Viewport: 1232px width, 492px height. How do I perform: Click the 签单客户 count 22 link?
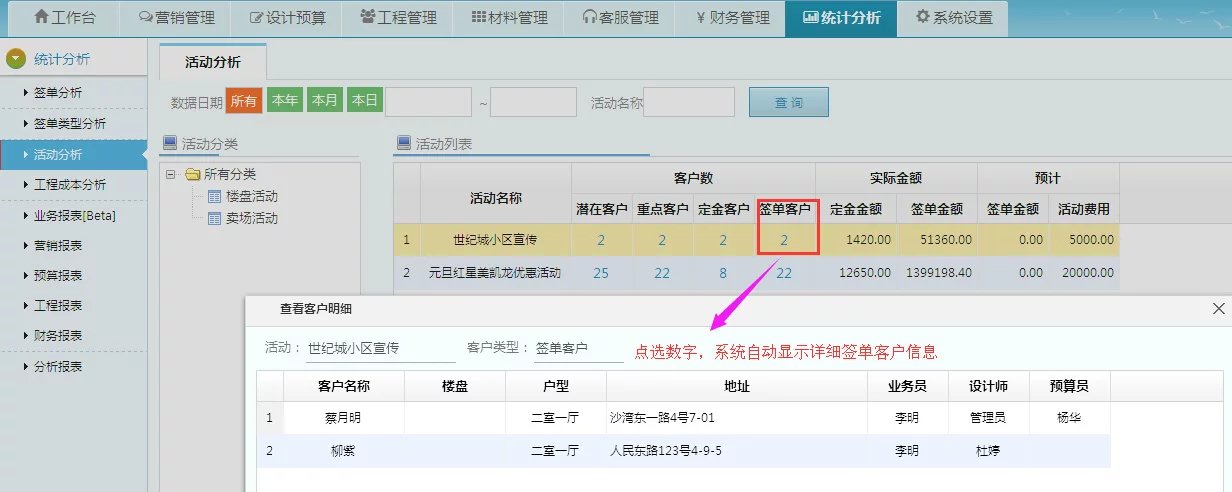(784, 273)
